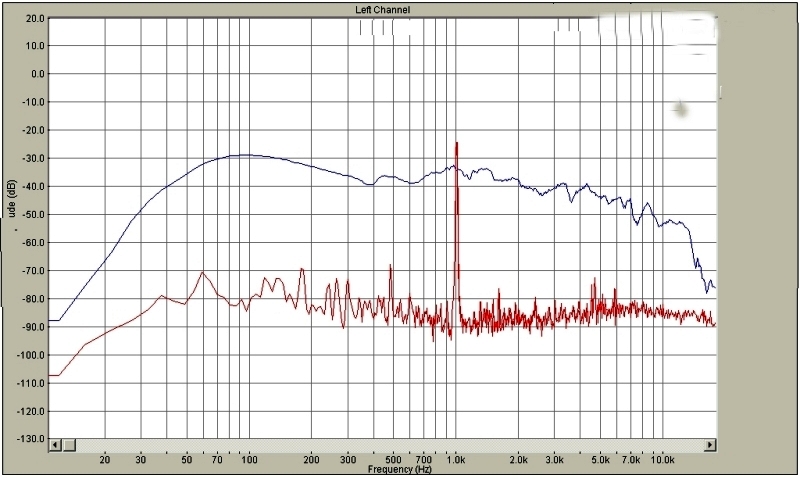800x479 pixels.
Task: Click the 5.0k frequency axis tick label
Action: [600, 460]
